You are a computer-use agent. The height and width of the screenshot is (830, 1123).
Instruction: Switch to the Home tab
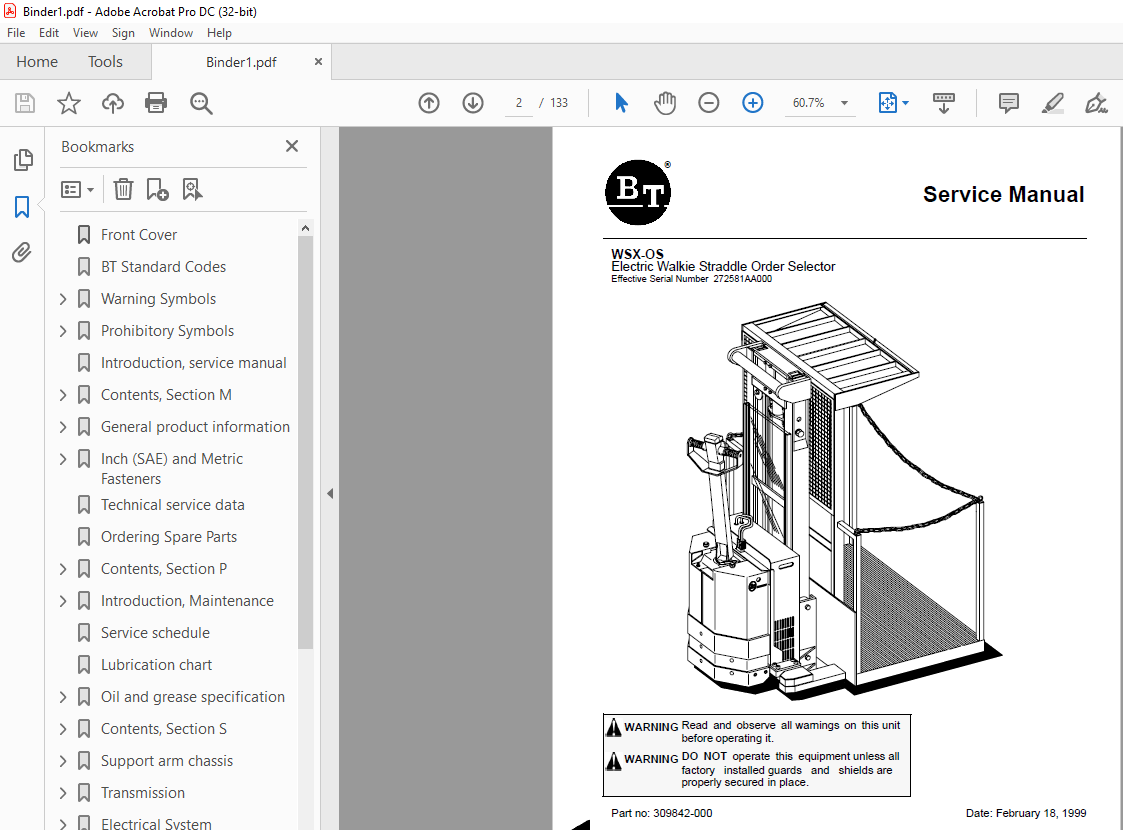pos(37,62)
